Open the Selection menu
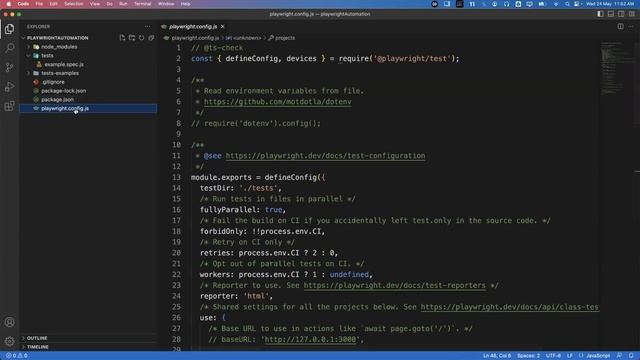 (73, 4)
